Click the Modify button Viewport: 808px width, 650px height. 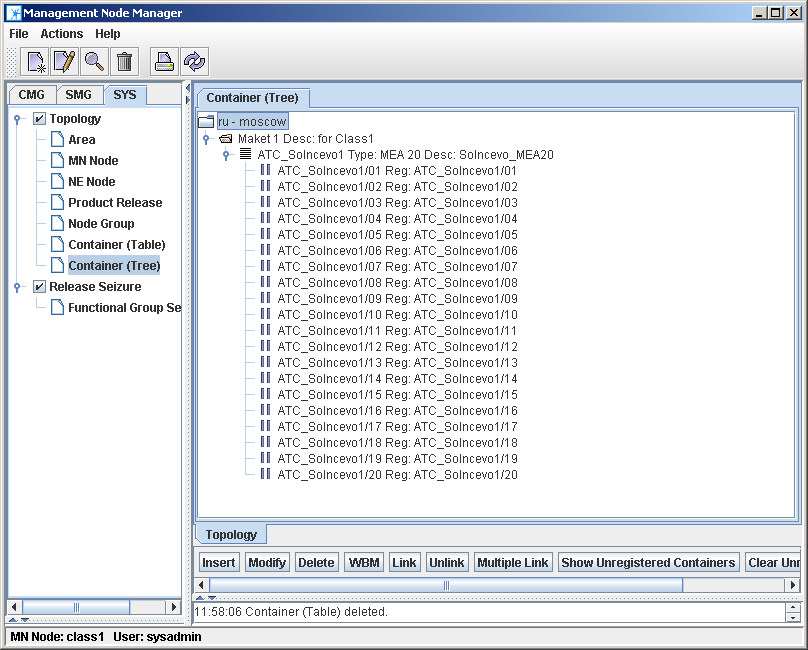click(x=267, y=562)
